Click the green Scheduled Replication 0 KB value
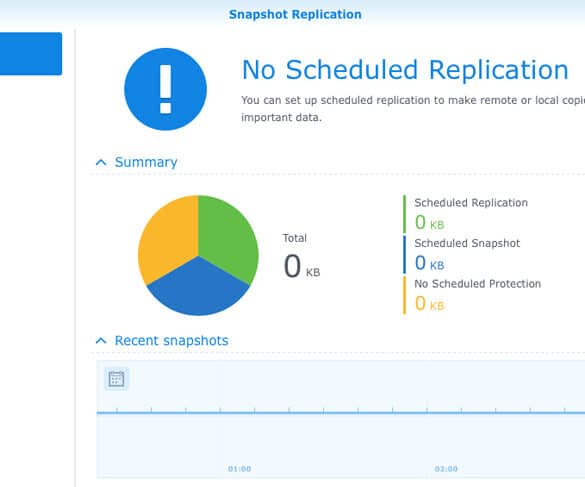585x487 pixels. [x=429, y=223]
